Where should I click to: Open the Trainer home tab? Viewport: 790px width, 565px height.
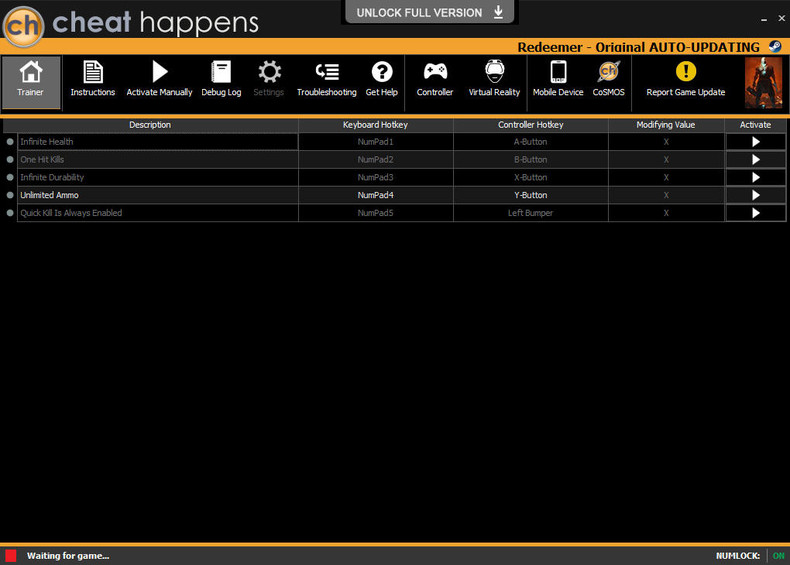tap(31, 83)
